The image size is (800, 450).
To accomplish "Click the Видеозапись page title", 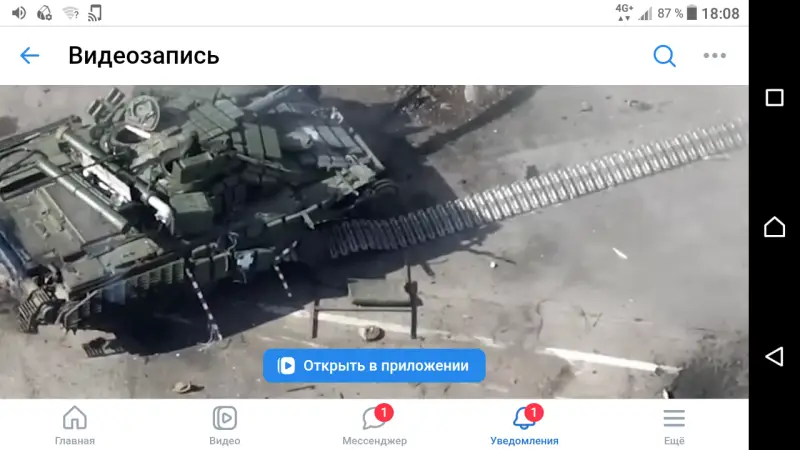I will 144,55.
